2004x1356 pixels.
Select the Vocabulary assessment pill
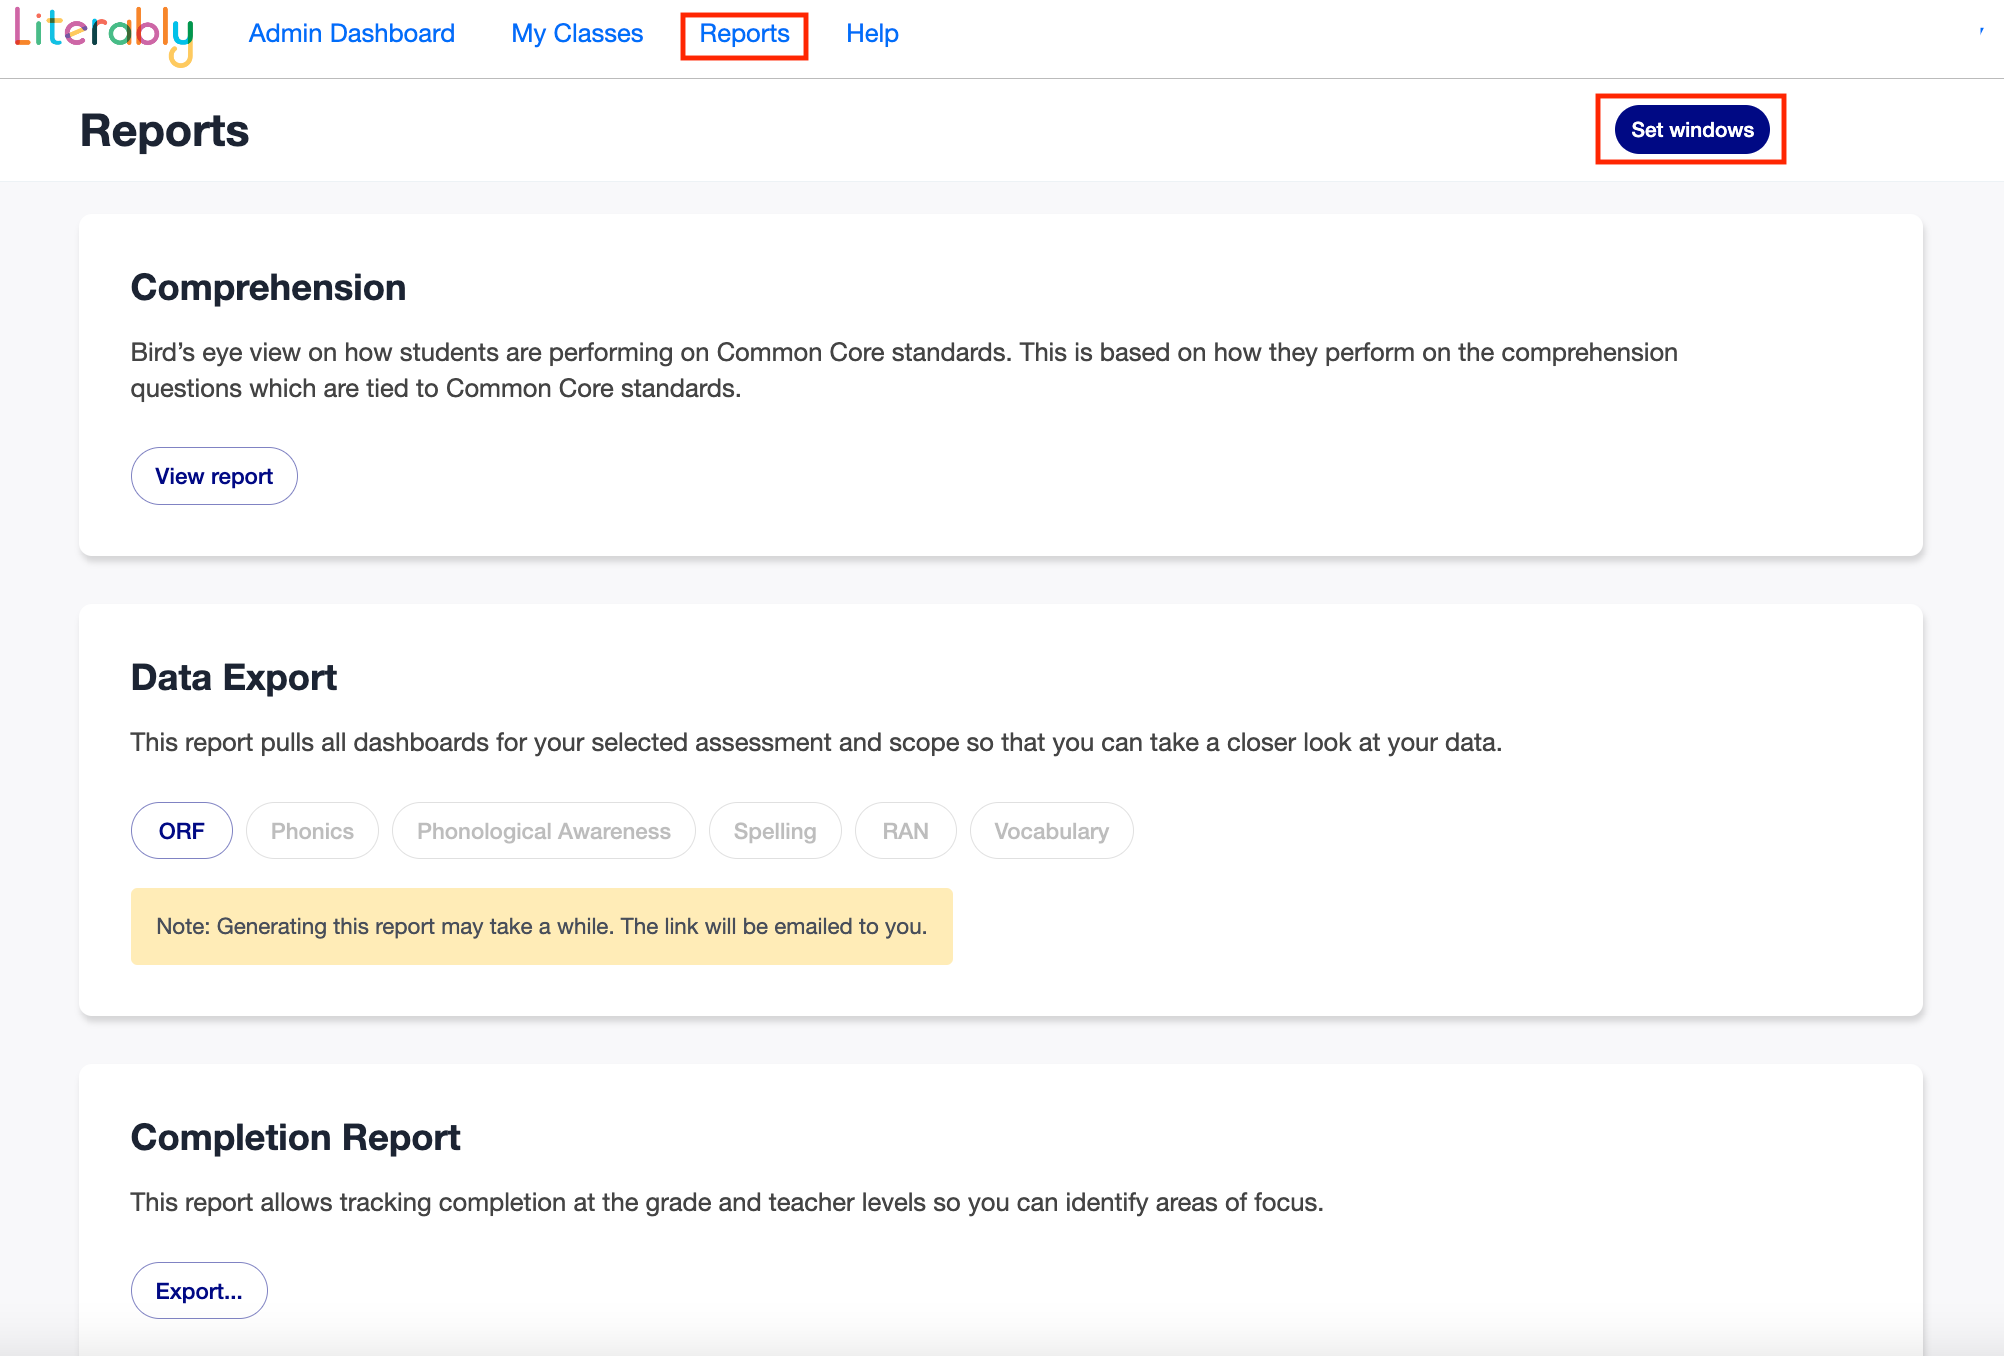(1051, 831)
